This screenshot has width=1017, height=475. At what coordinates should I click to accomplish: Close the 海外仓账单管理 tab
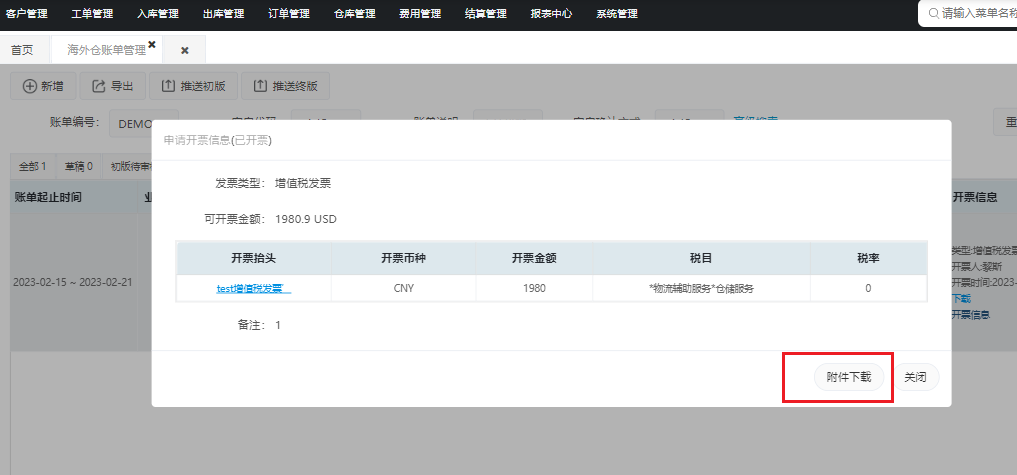coord(152,44)
